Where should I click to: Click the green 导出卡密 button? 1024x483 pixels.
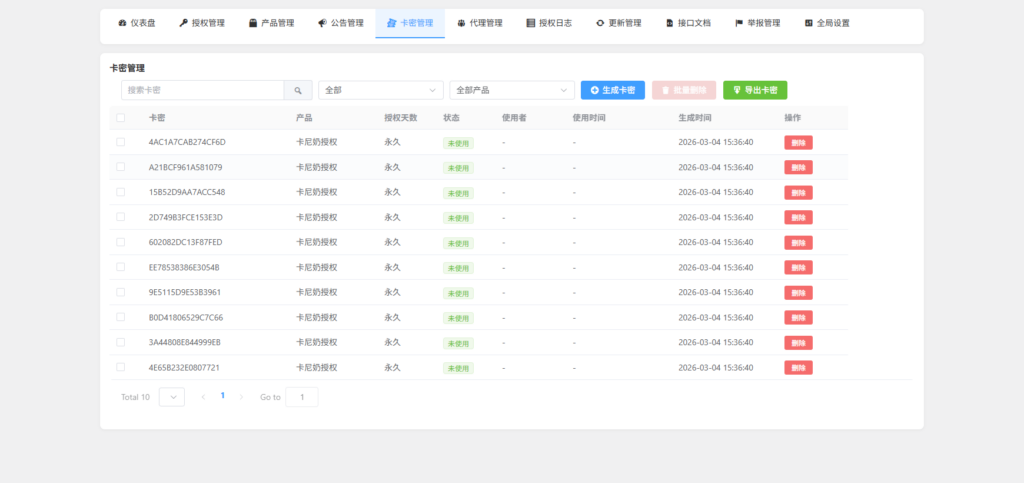tap(755, 90)
